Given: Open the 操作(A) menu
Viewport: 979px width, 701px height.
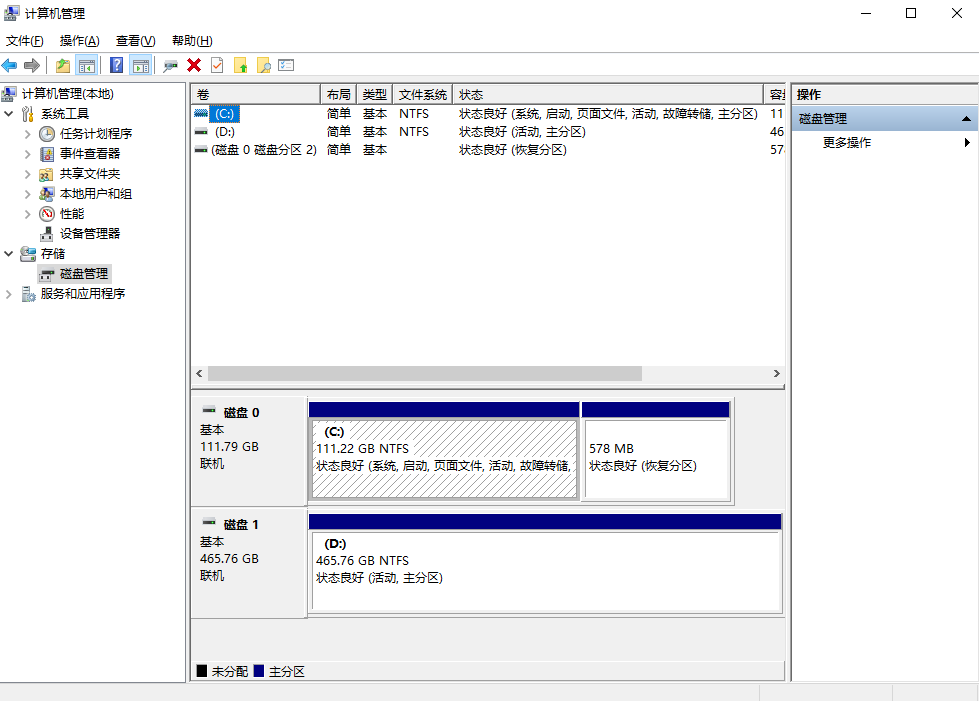Looking at the screenshot, I should click(79, 41).
